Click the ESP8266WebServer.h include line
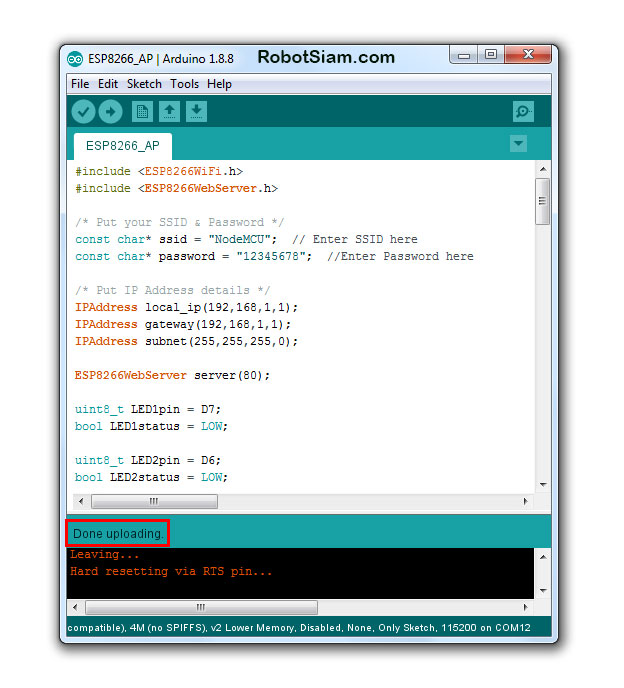624x688 pixels. tap(176, 188)
